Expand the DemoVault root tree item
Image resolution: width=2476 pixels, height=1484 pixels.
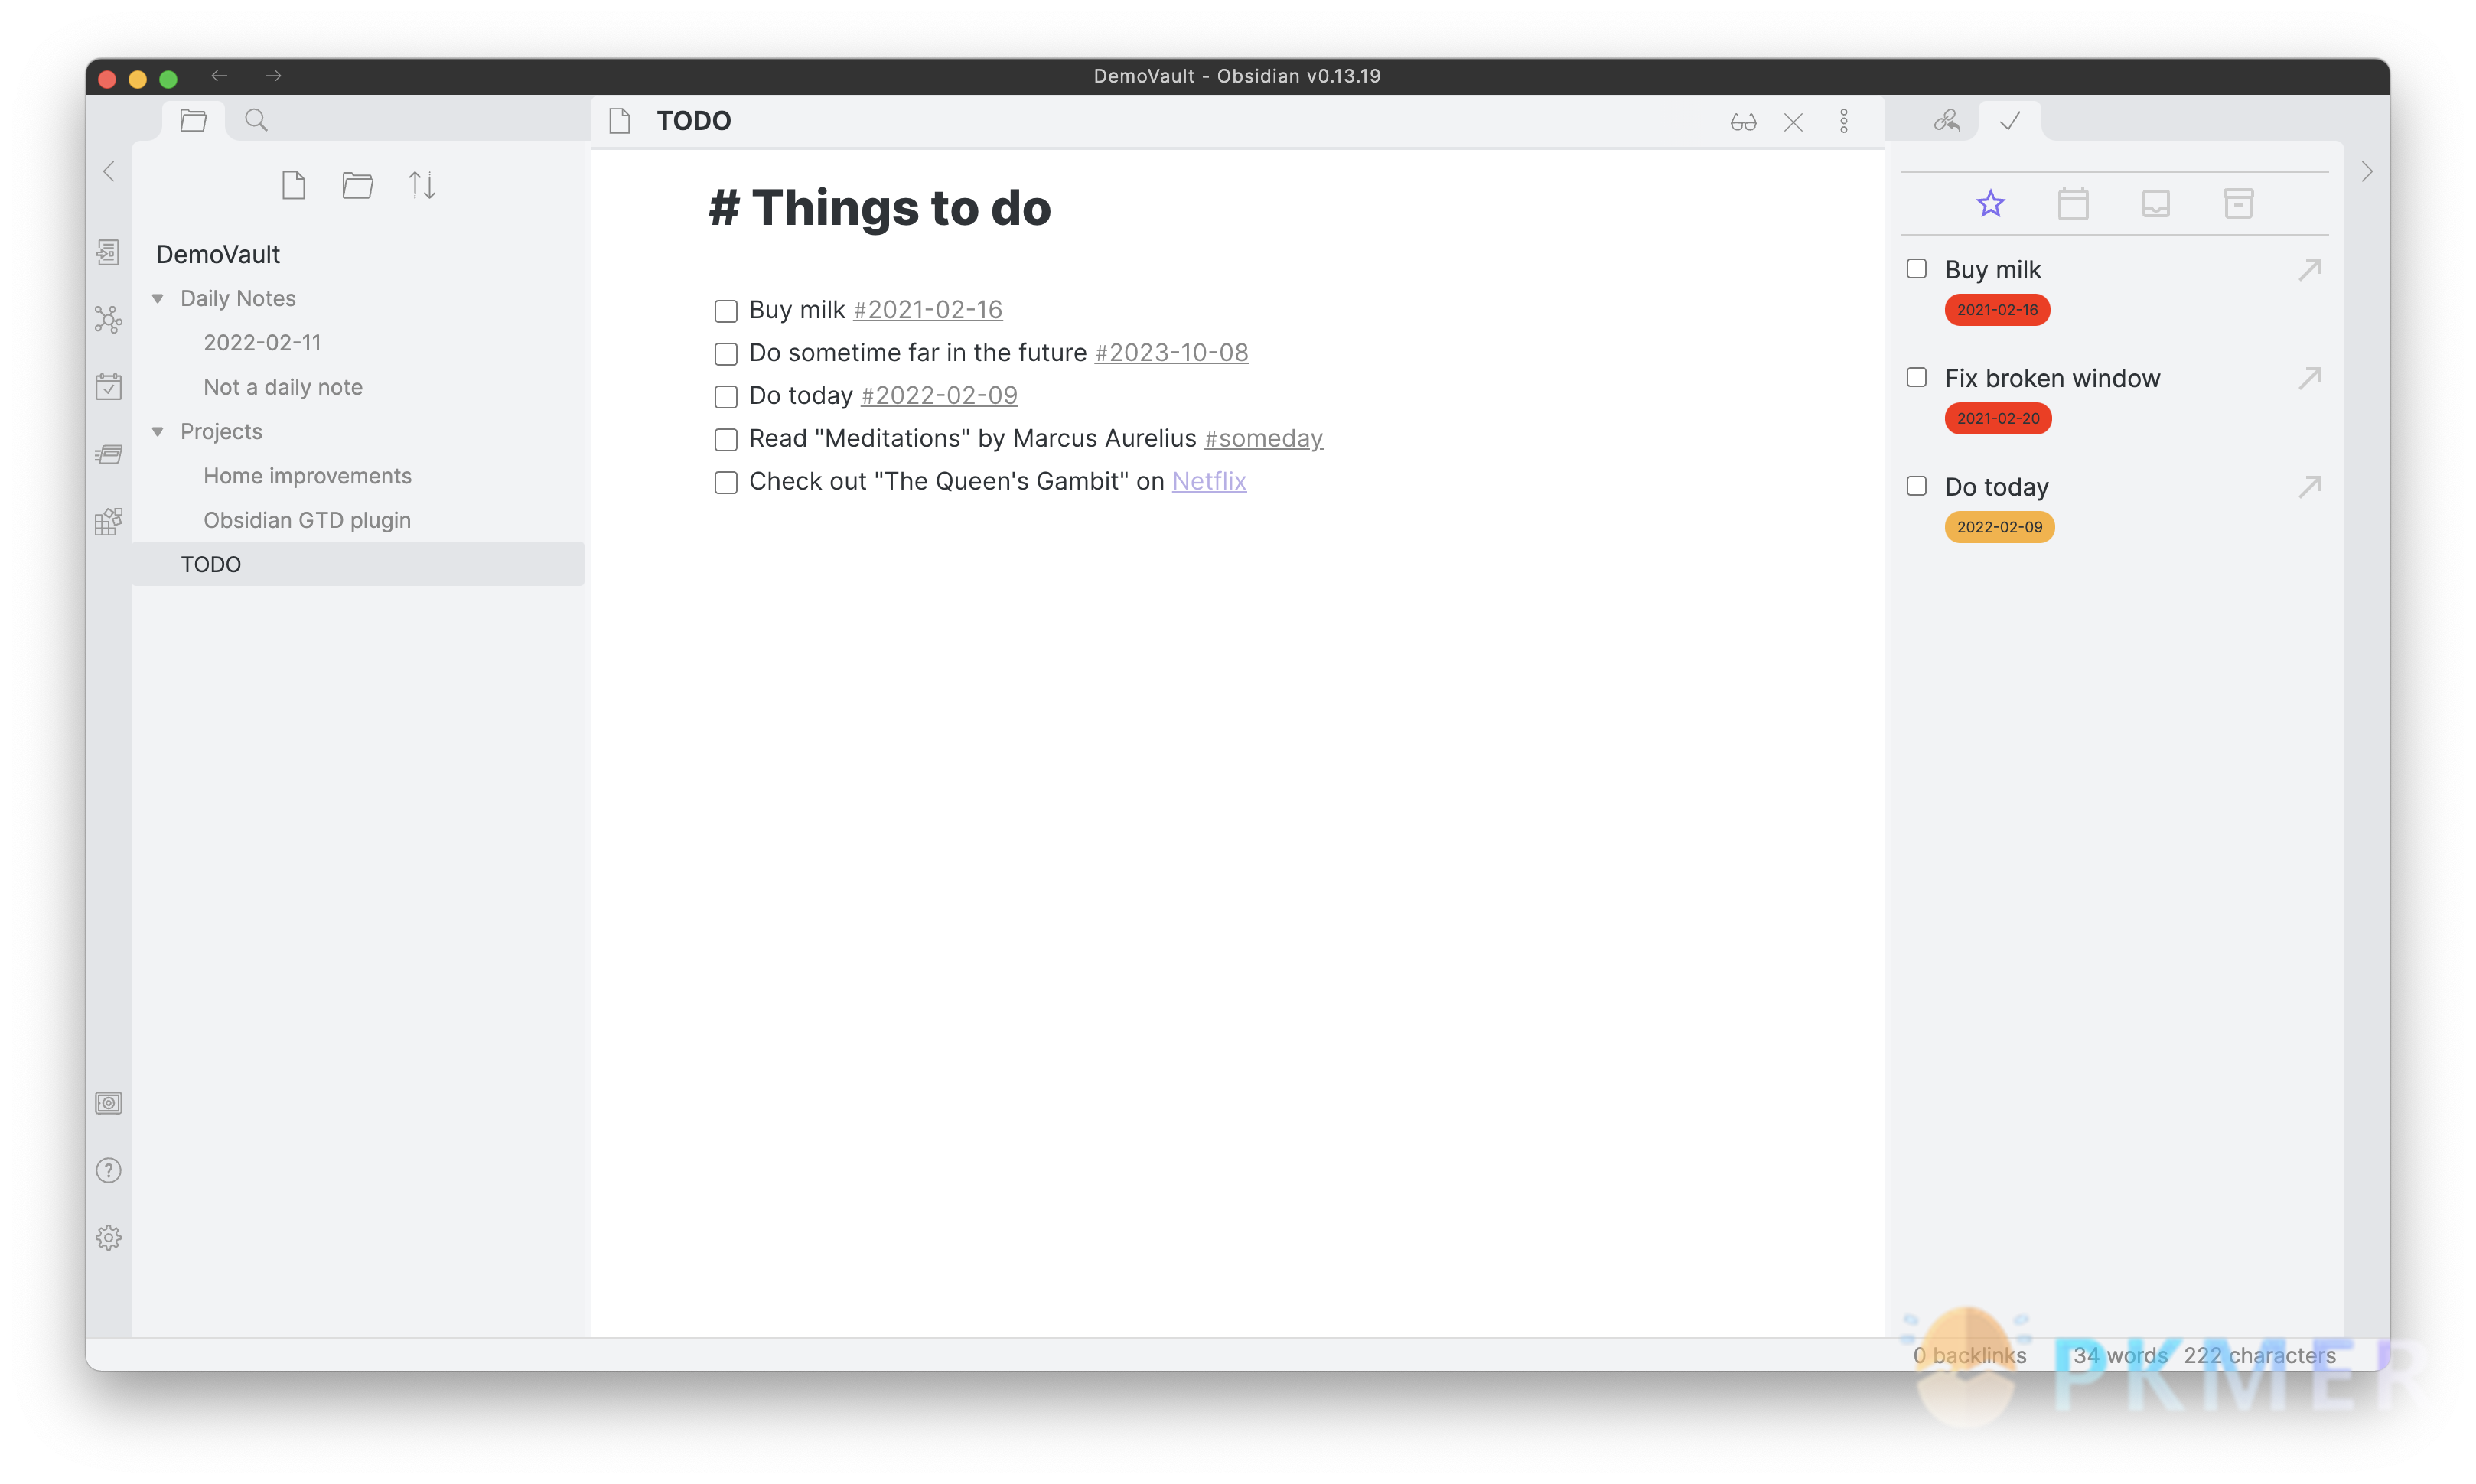click(216, 252)
